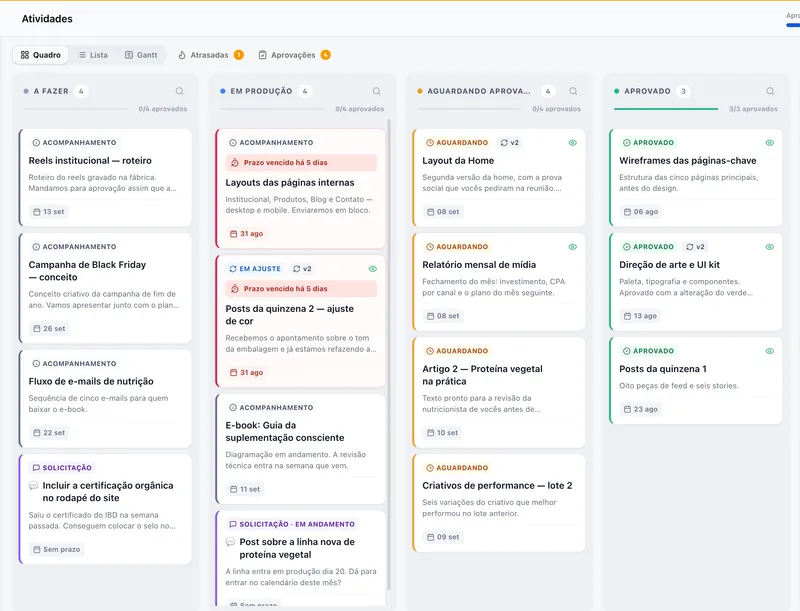Open E-book: Guia da suplementação consciente

pyautogui.click(x=301, y=449)
